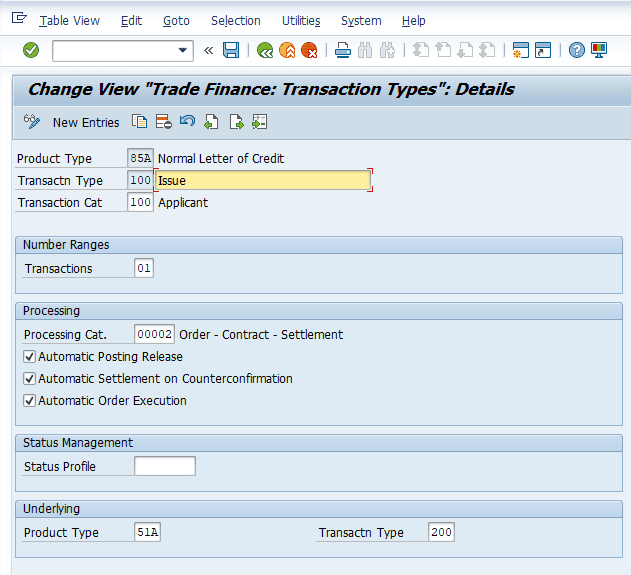Click the green Enter checkmark icon

tap(31, 50)
